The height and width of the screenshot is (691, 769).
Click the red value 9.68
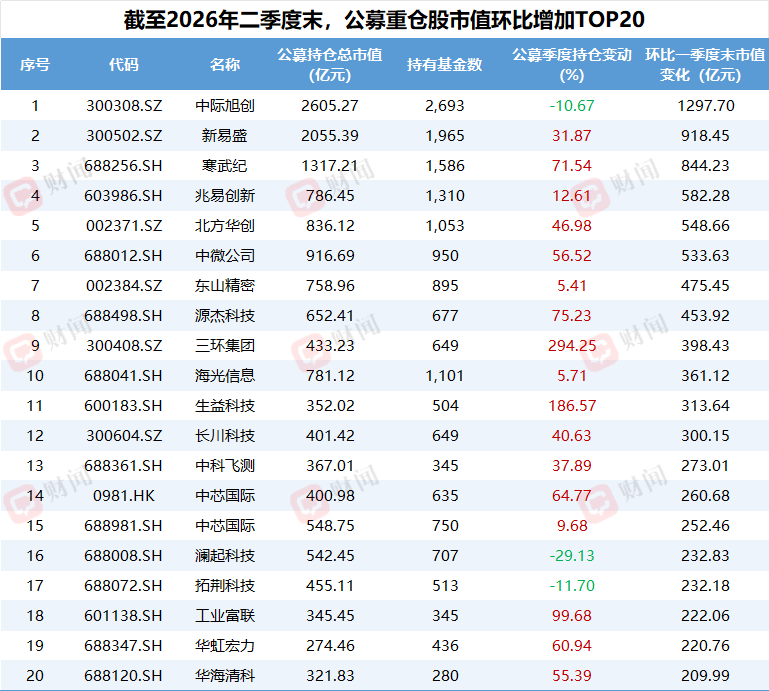(572, 526)
